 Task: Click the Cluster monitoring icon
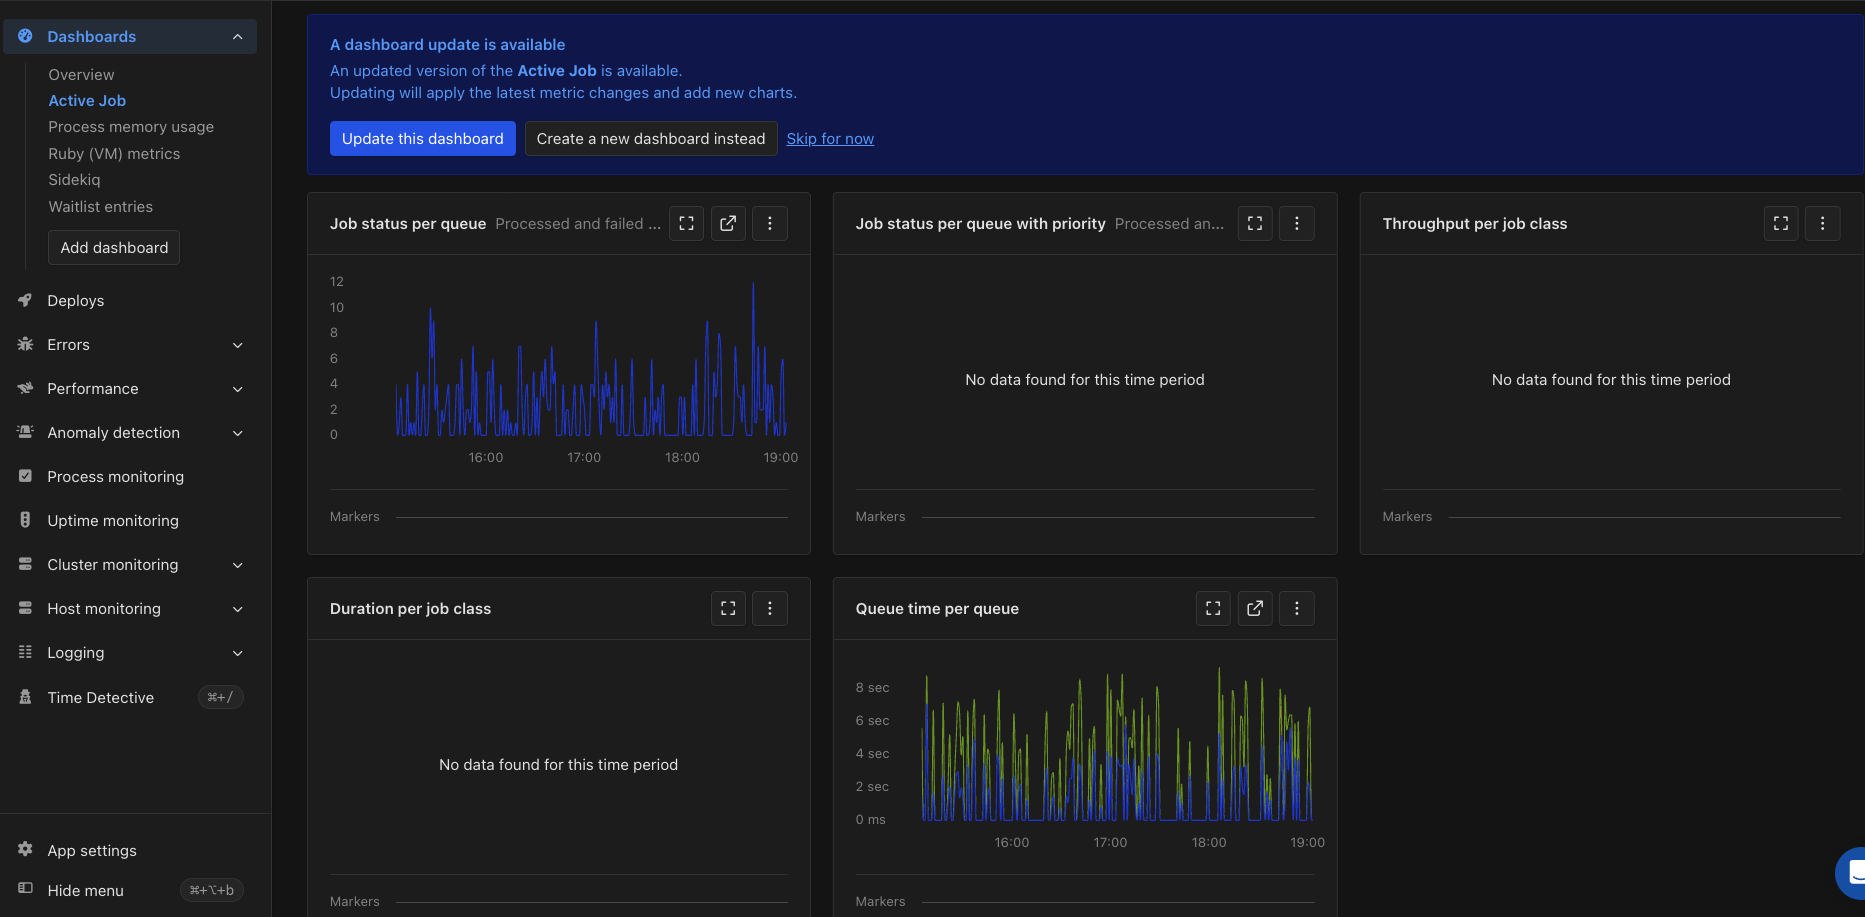point(25,564)
